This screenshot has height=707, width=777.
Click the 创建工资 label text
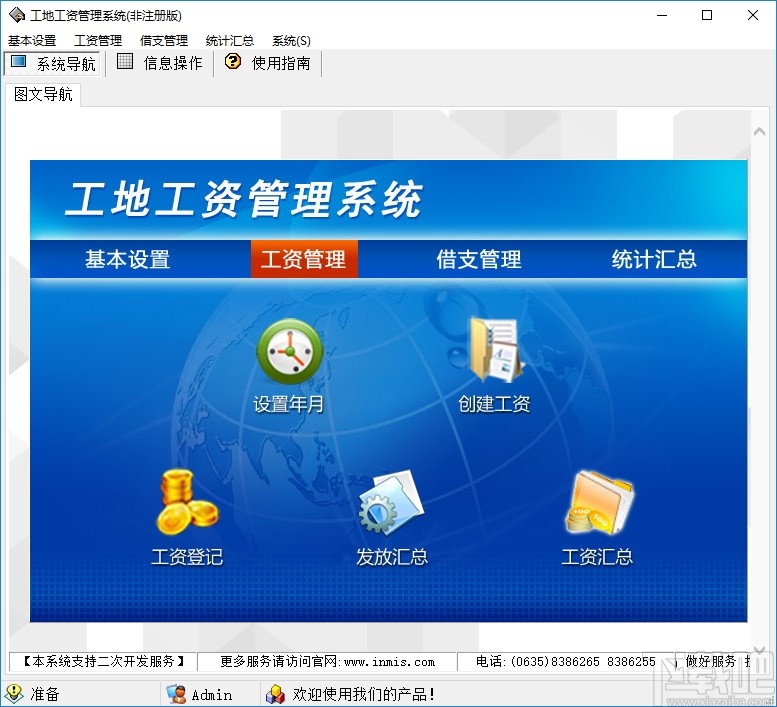click(494, 404)
